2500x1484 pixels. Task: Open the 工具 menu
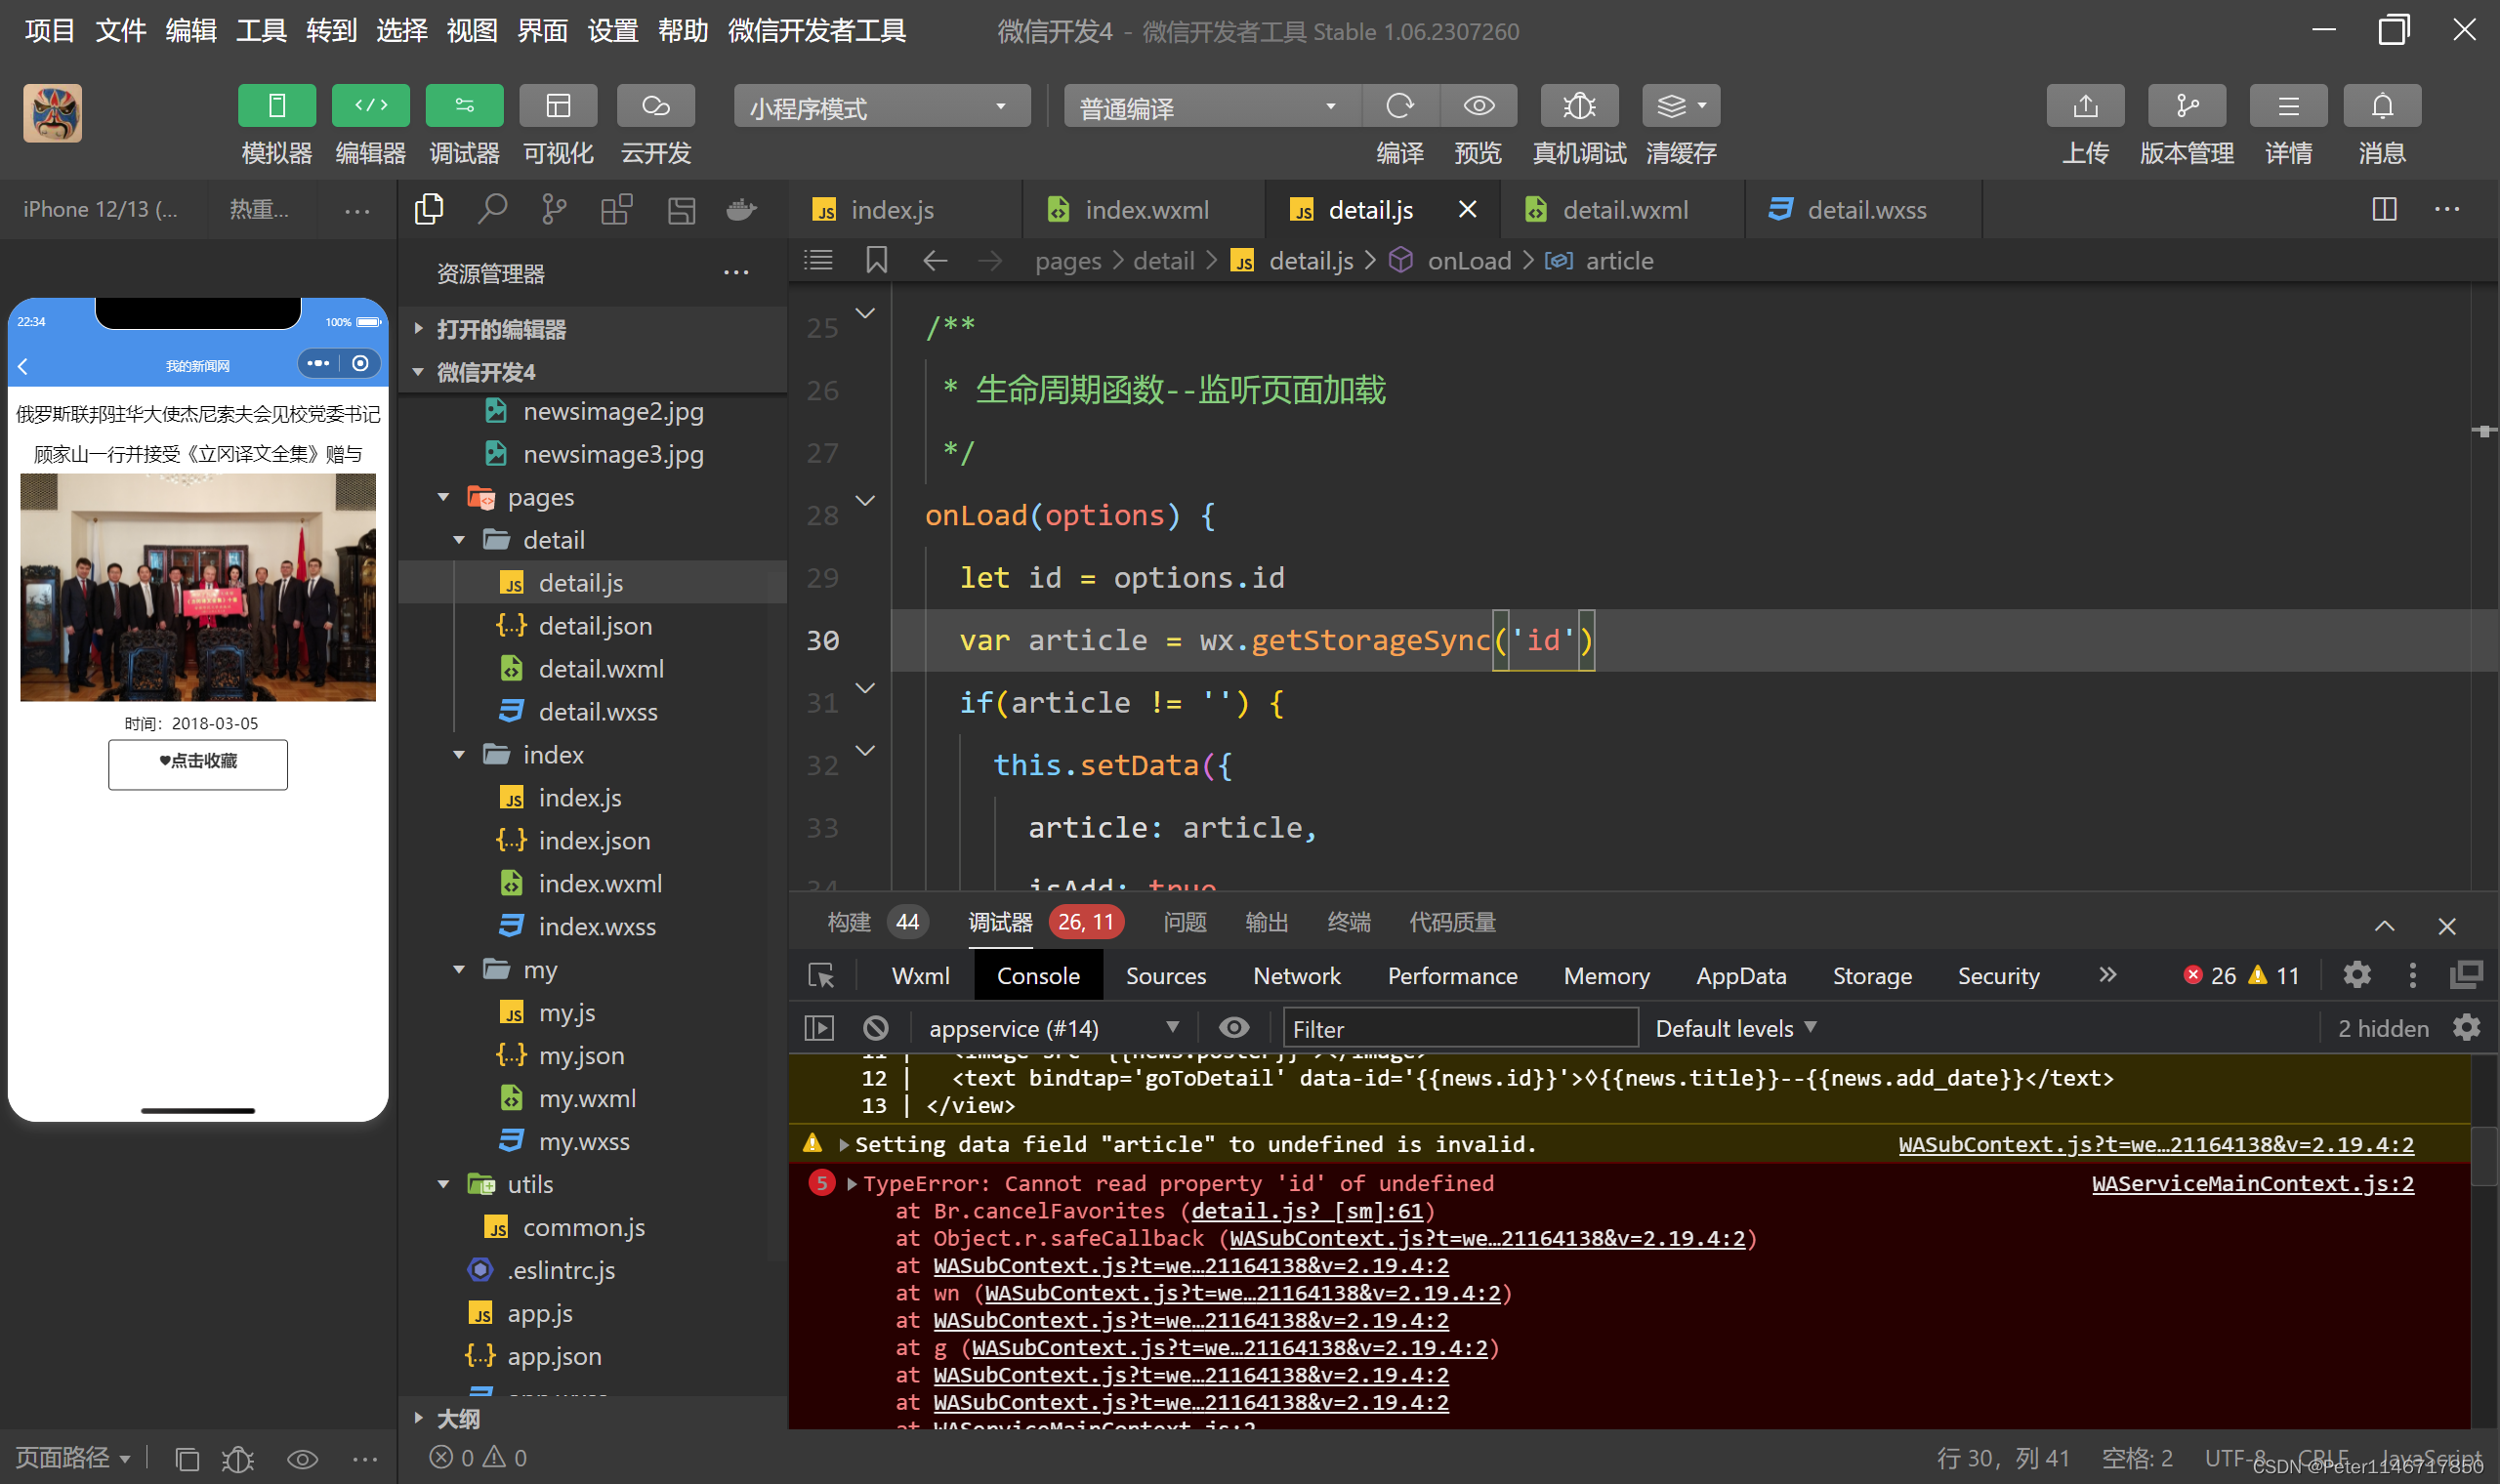click(x=261, y=31)
